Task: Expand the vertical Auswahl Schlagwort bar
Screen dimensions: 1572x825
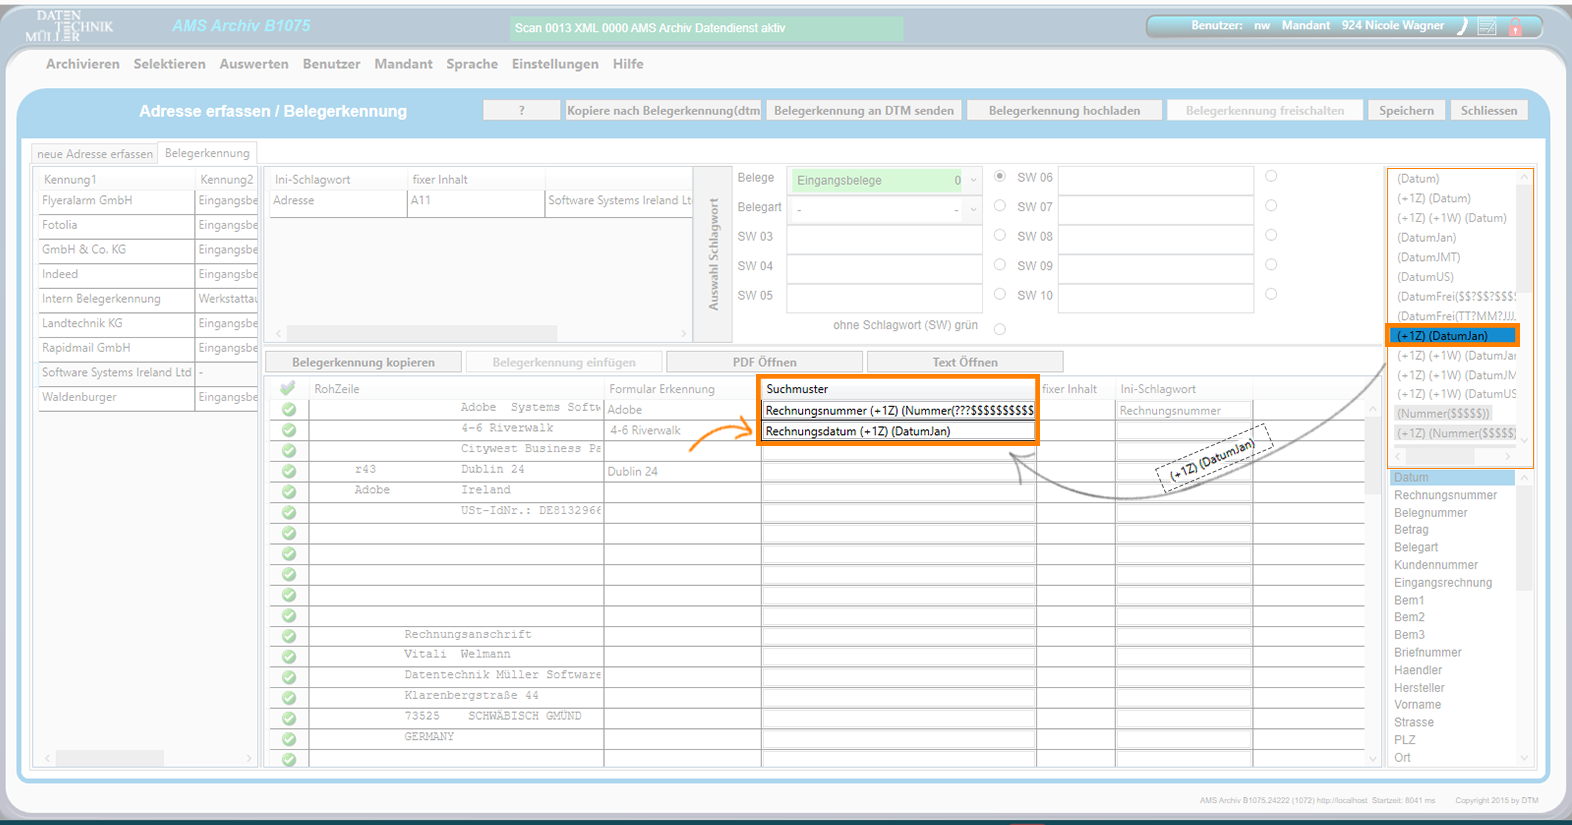Action: click(x=713, y=254)
